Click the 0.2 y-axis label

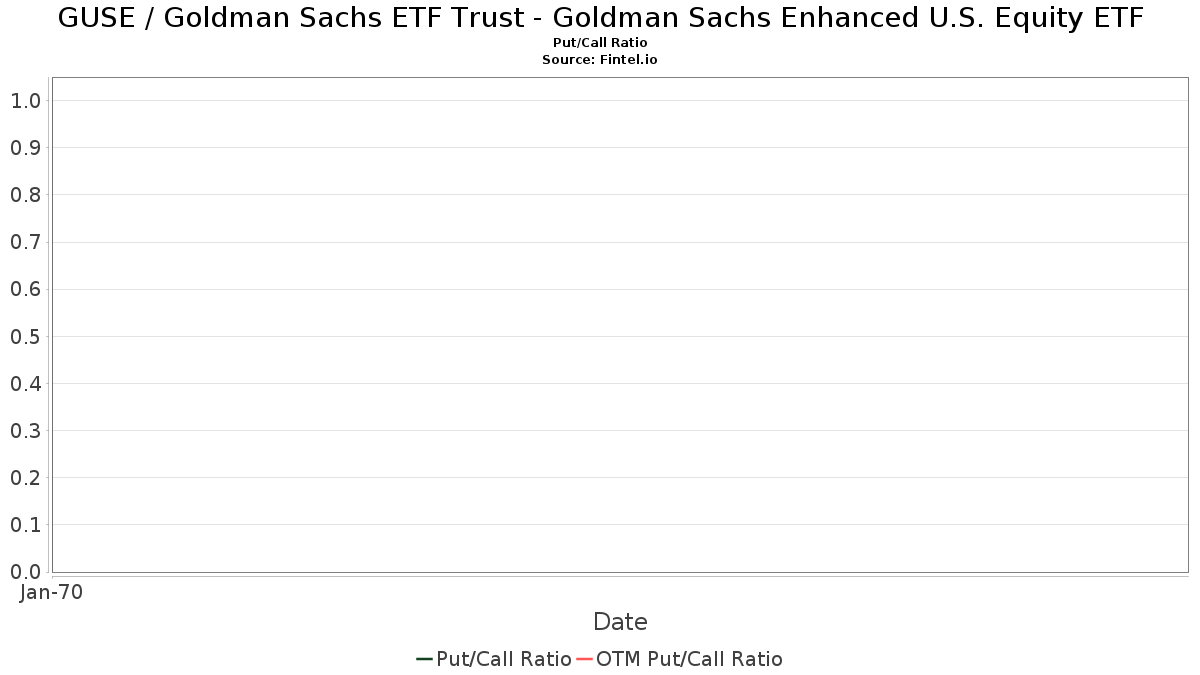click(x=25, y=478)
